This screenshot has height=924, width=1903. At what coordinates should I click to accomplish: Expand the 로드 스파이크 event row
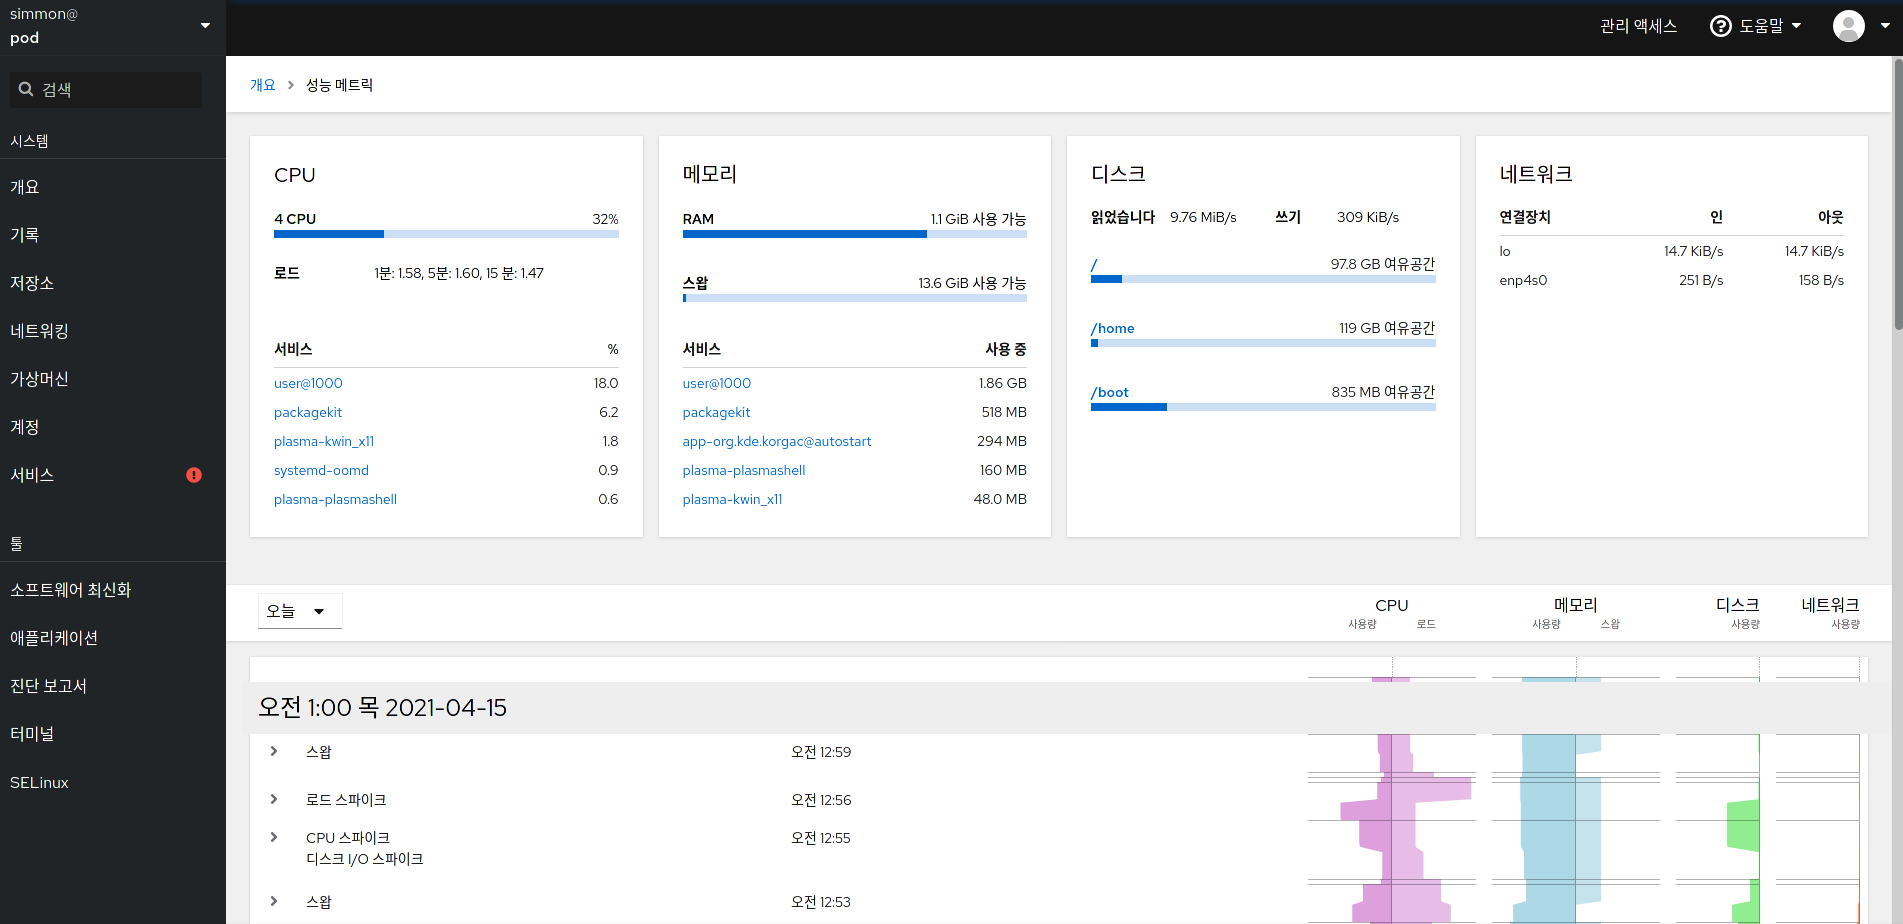274,799
